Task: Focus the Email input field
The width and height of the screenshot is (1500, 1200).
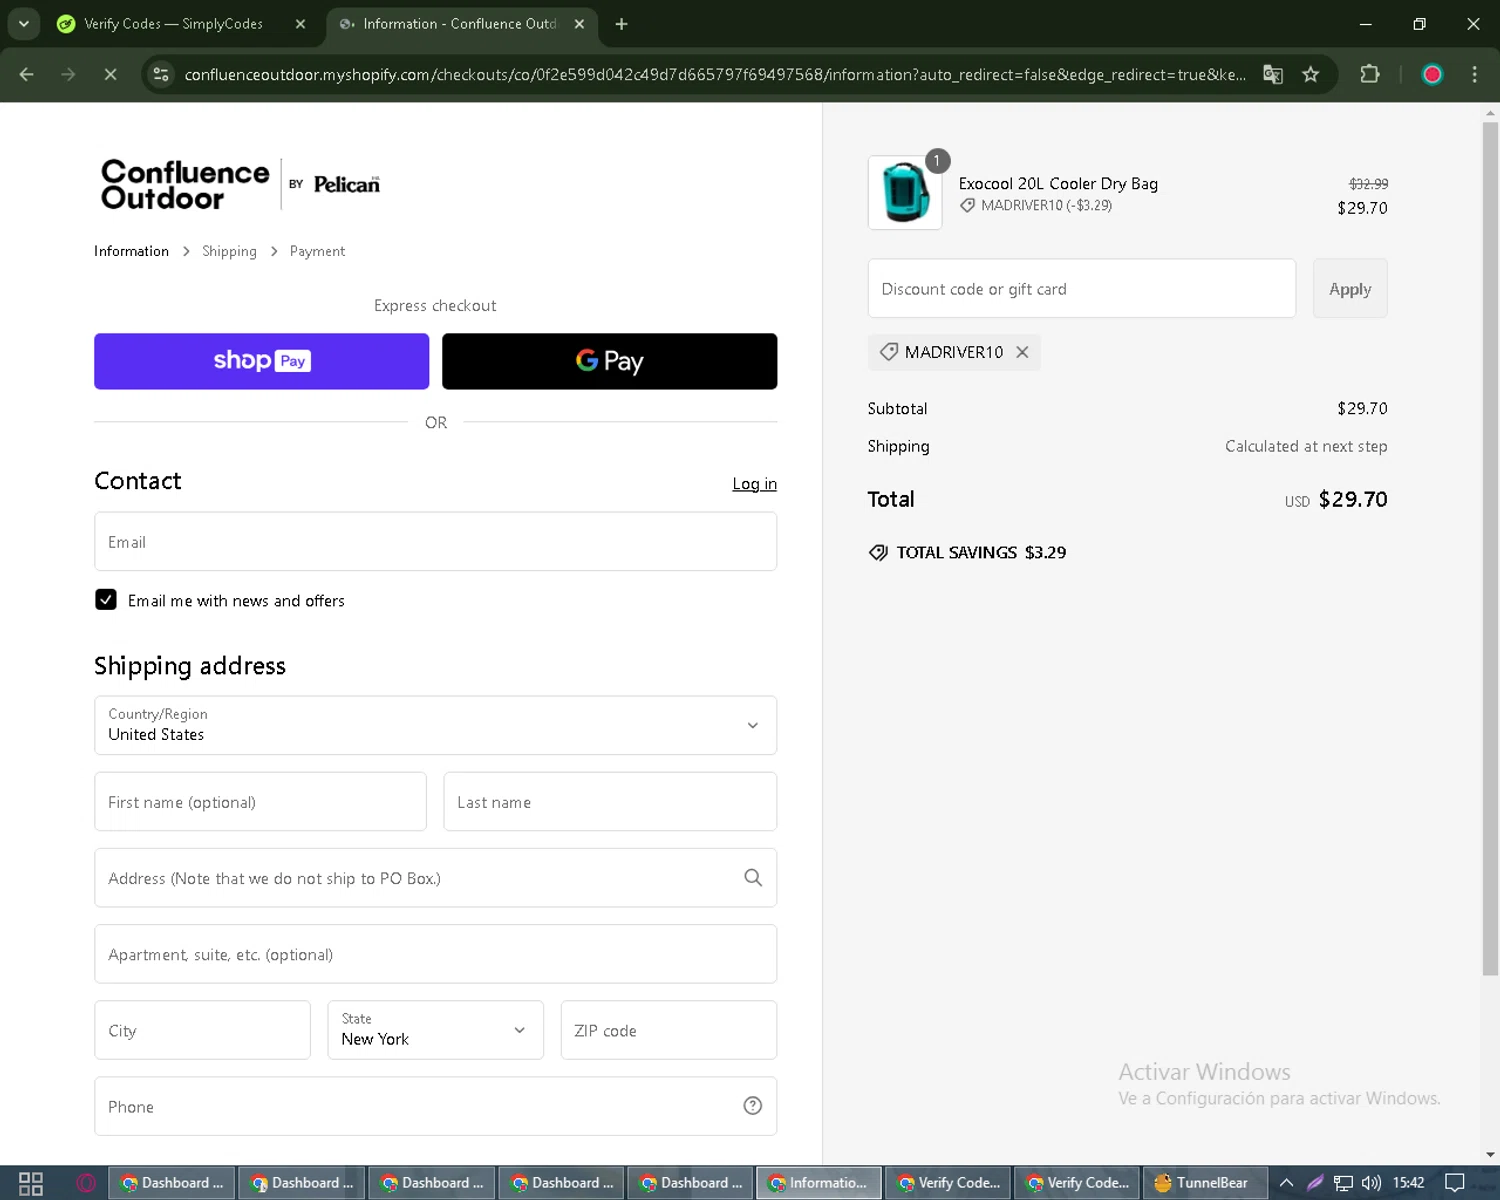Action: point(435,542)
